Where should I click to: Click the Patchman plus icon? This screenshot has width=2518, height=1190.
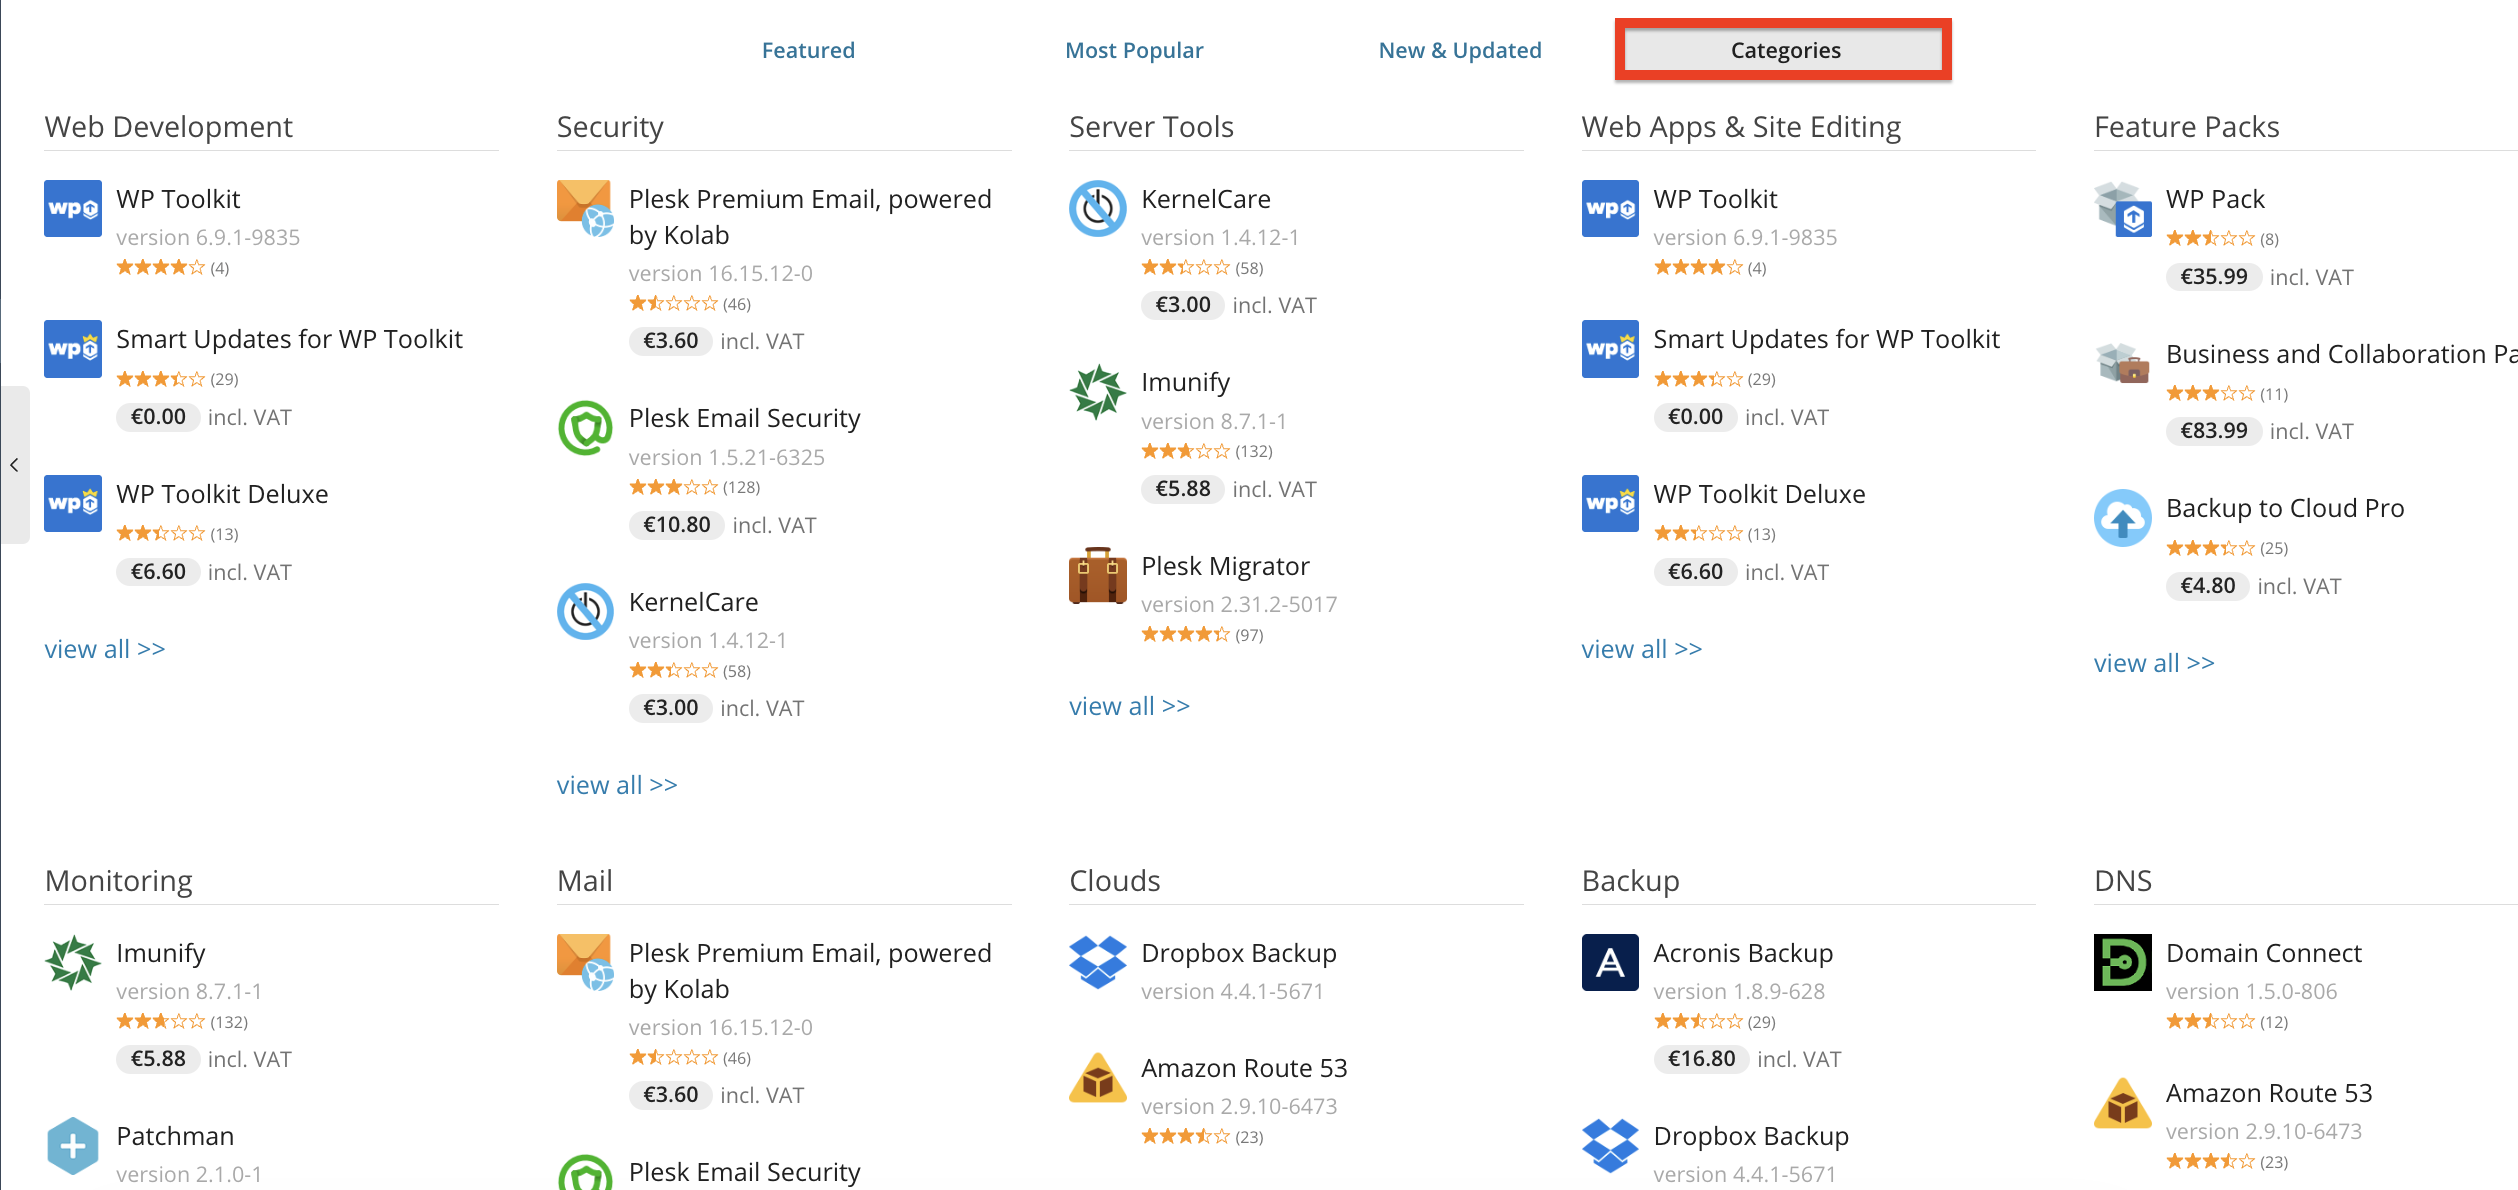click(73, 1146)
